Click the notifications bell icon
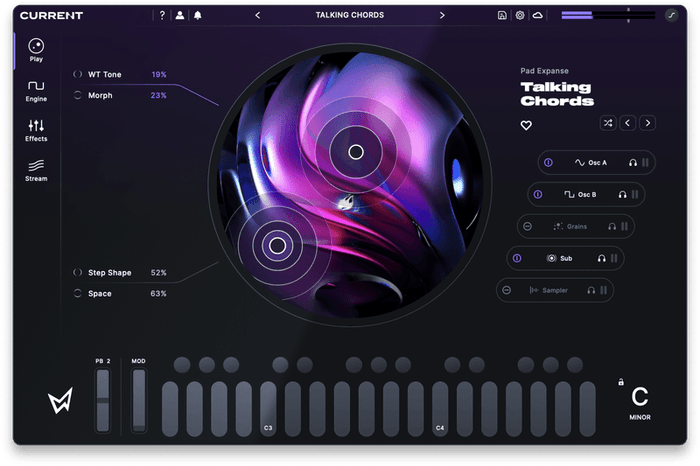 click(197, 15)
